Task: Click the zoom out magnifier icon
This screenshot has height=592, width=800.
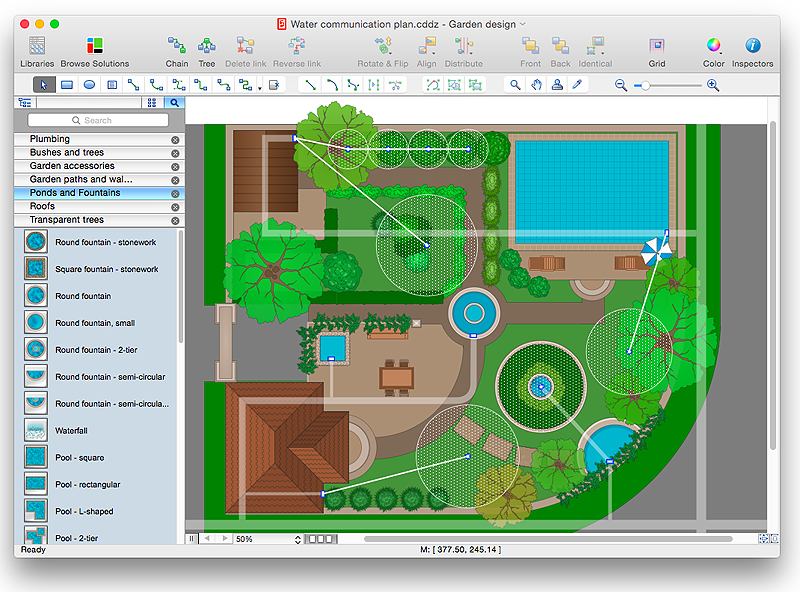Action: tap(620, 85)
